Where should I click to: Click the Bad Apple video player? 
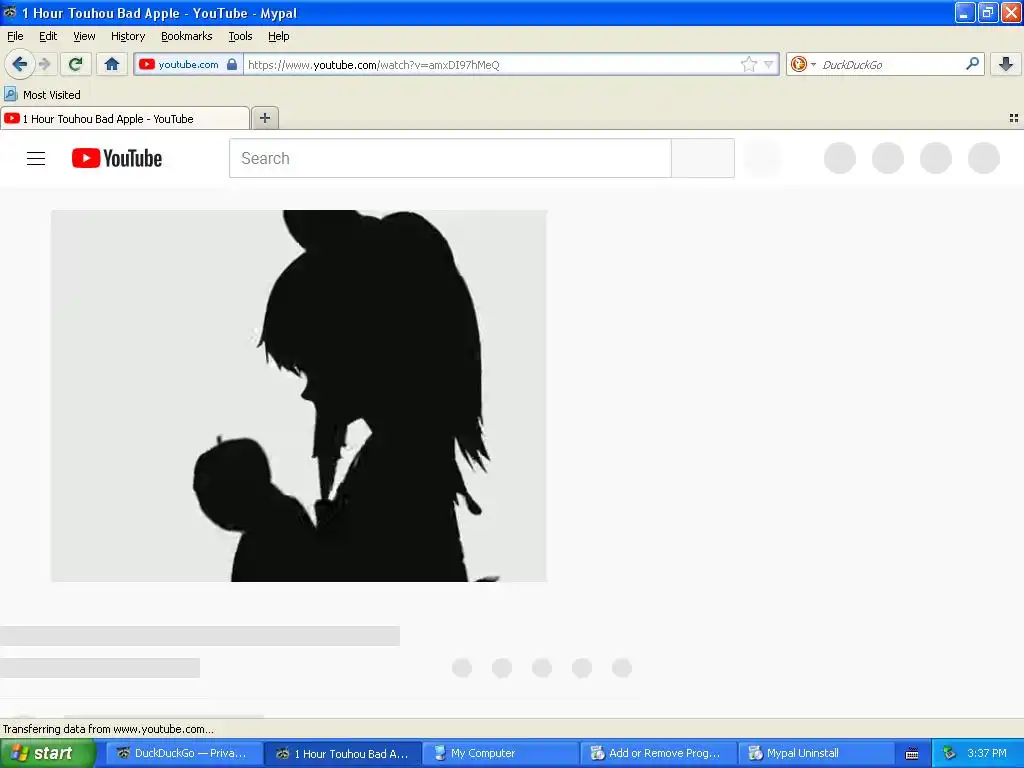click(299, 396)
